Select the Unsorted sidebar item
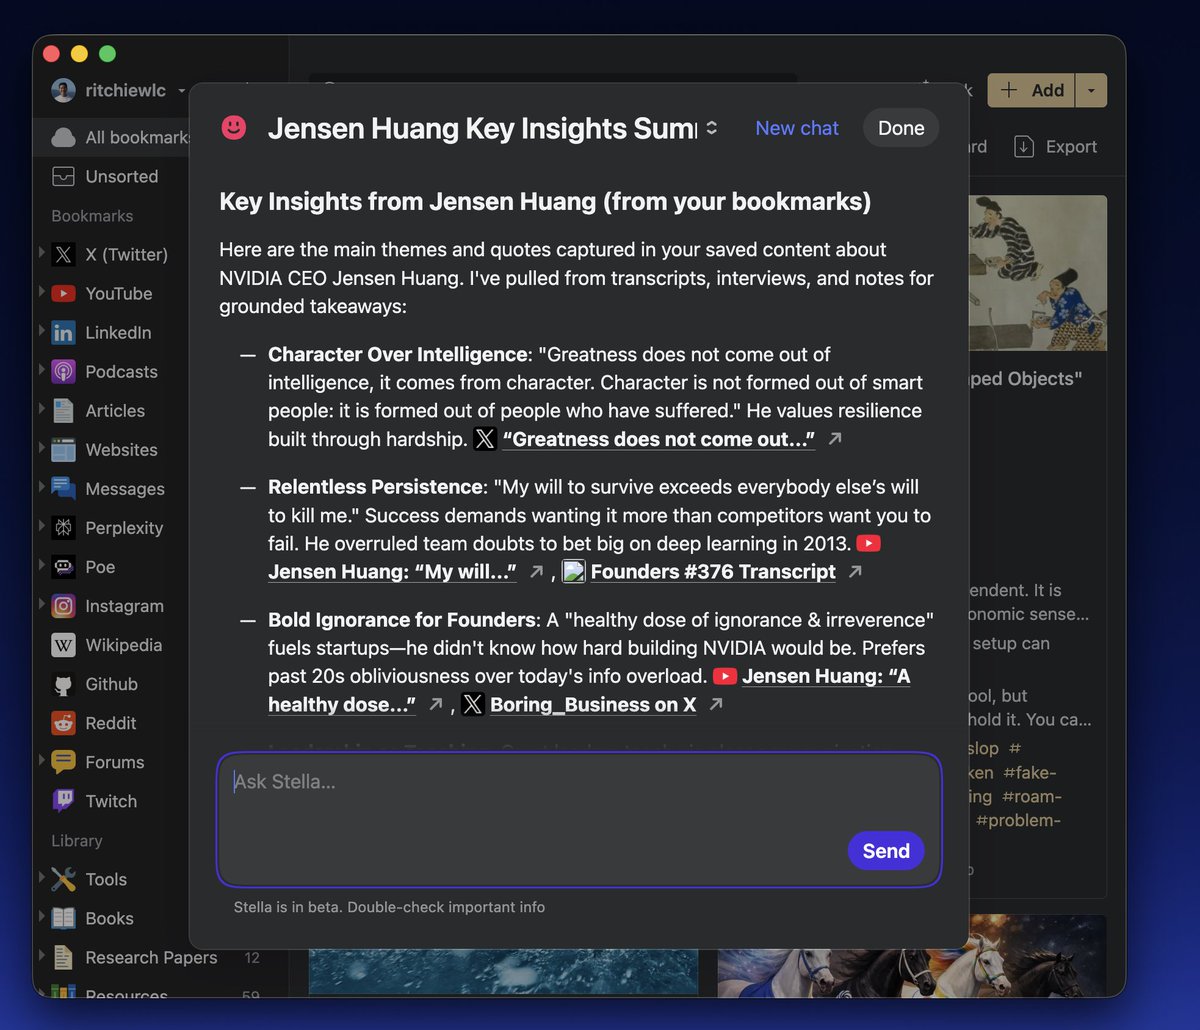 (x=111, y=176)
